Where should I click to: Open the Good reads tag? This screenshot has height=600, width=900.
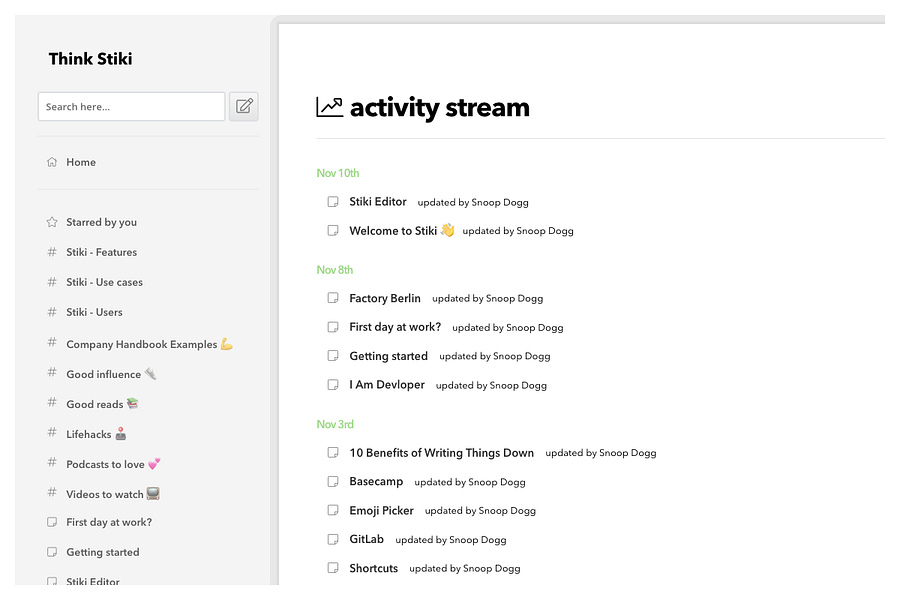point(102,404)
